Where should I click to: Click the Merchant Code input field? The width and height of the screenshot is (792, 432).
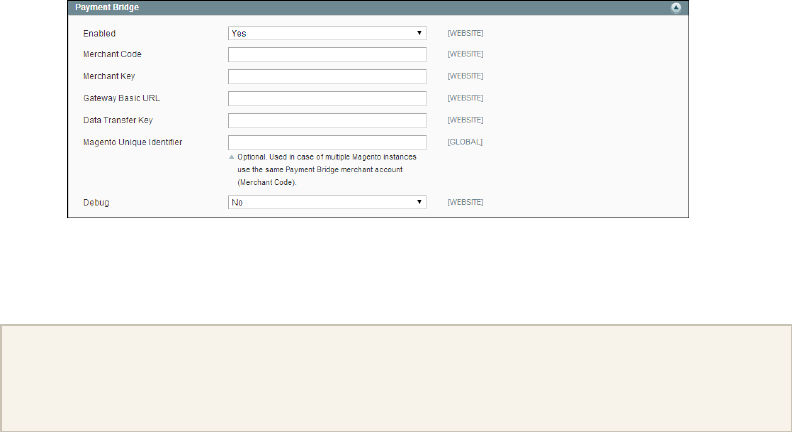[327, 55]
